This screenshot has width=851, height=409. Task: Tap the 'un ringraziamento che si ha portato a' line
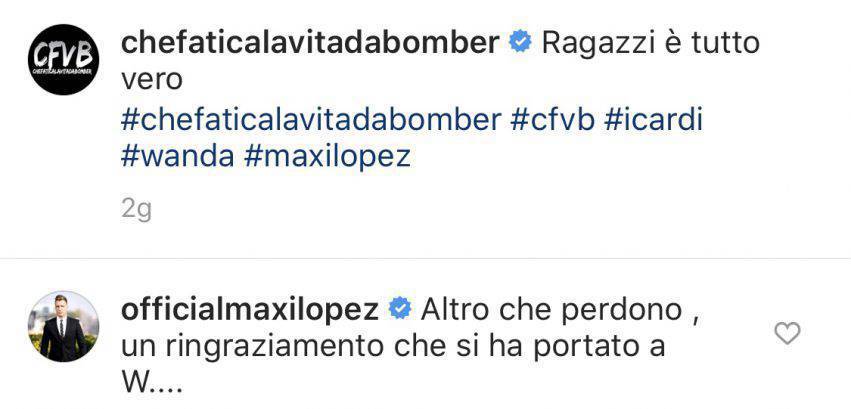pyautogui.click(x=393, y=348)
